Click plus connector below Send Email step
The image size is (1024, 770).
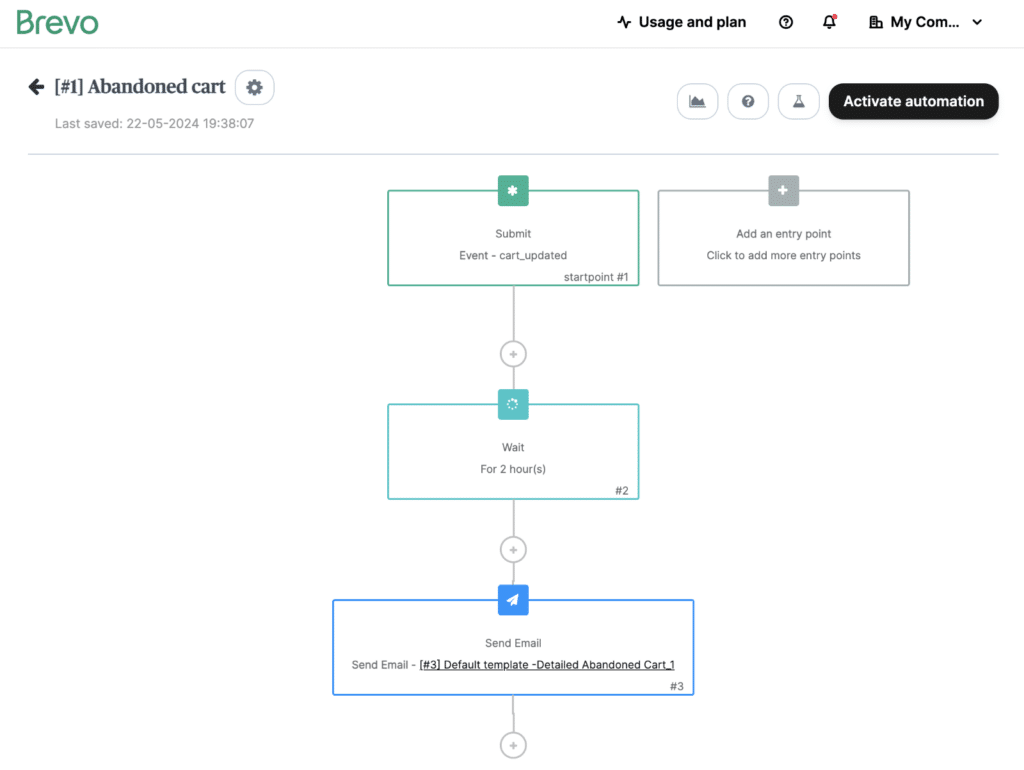coord(513,744)
